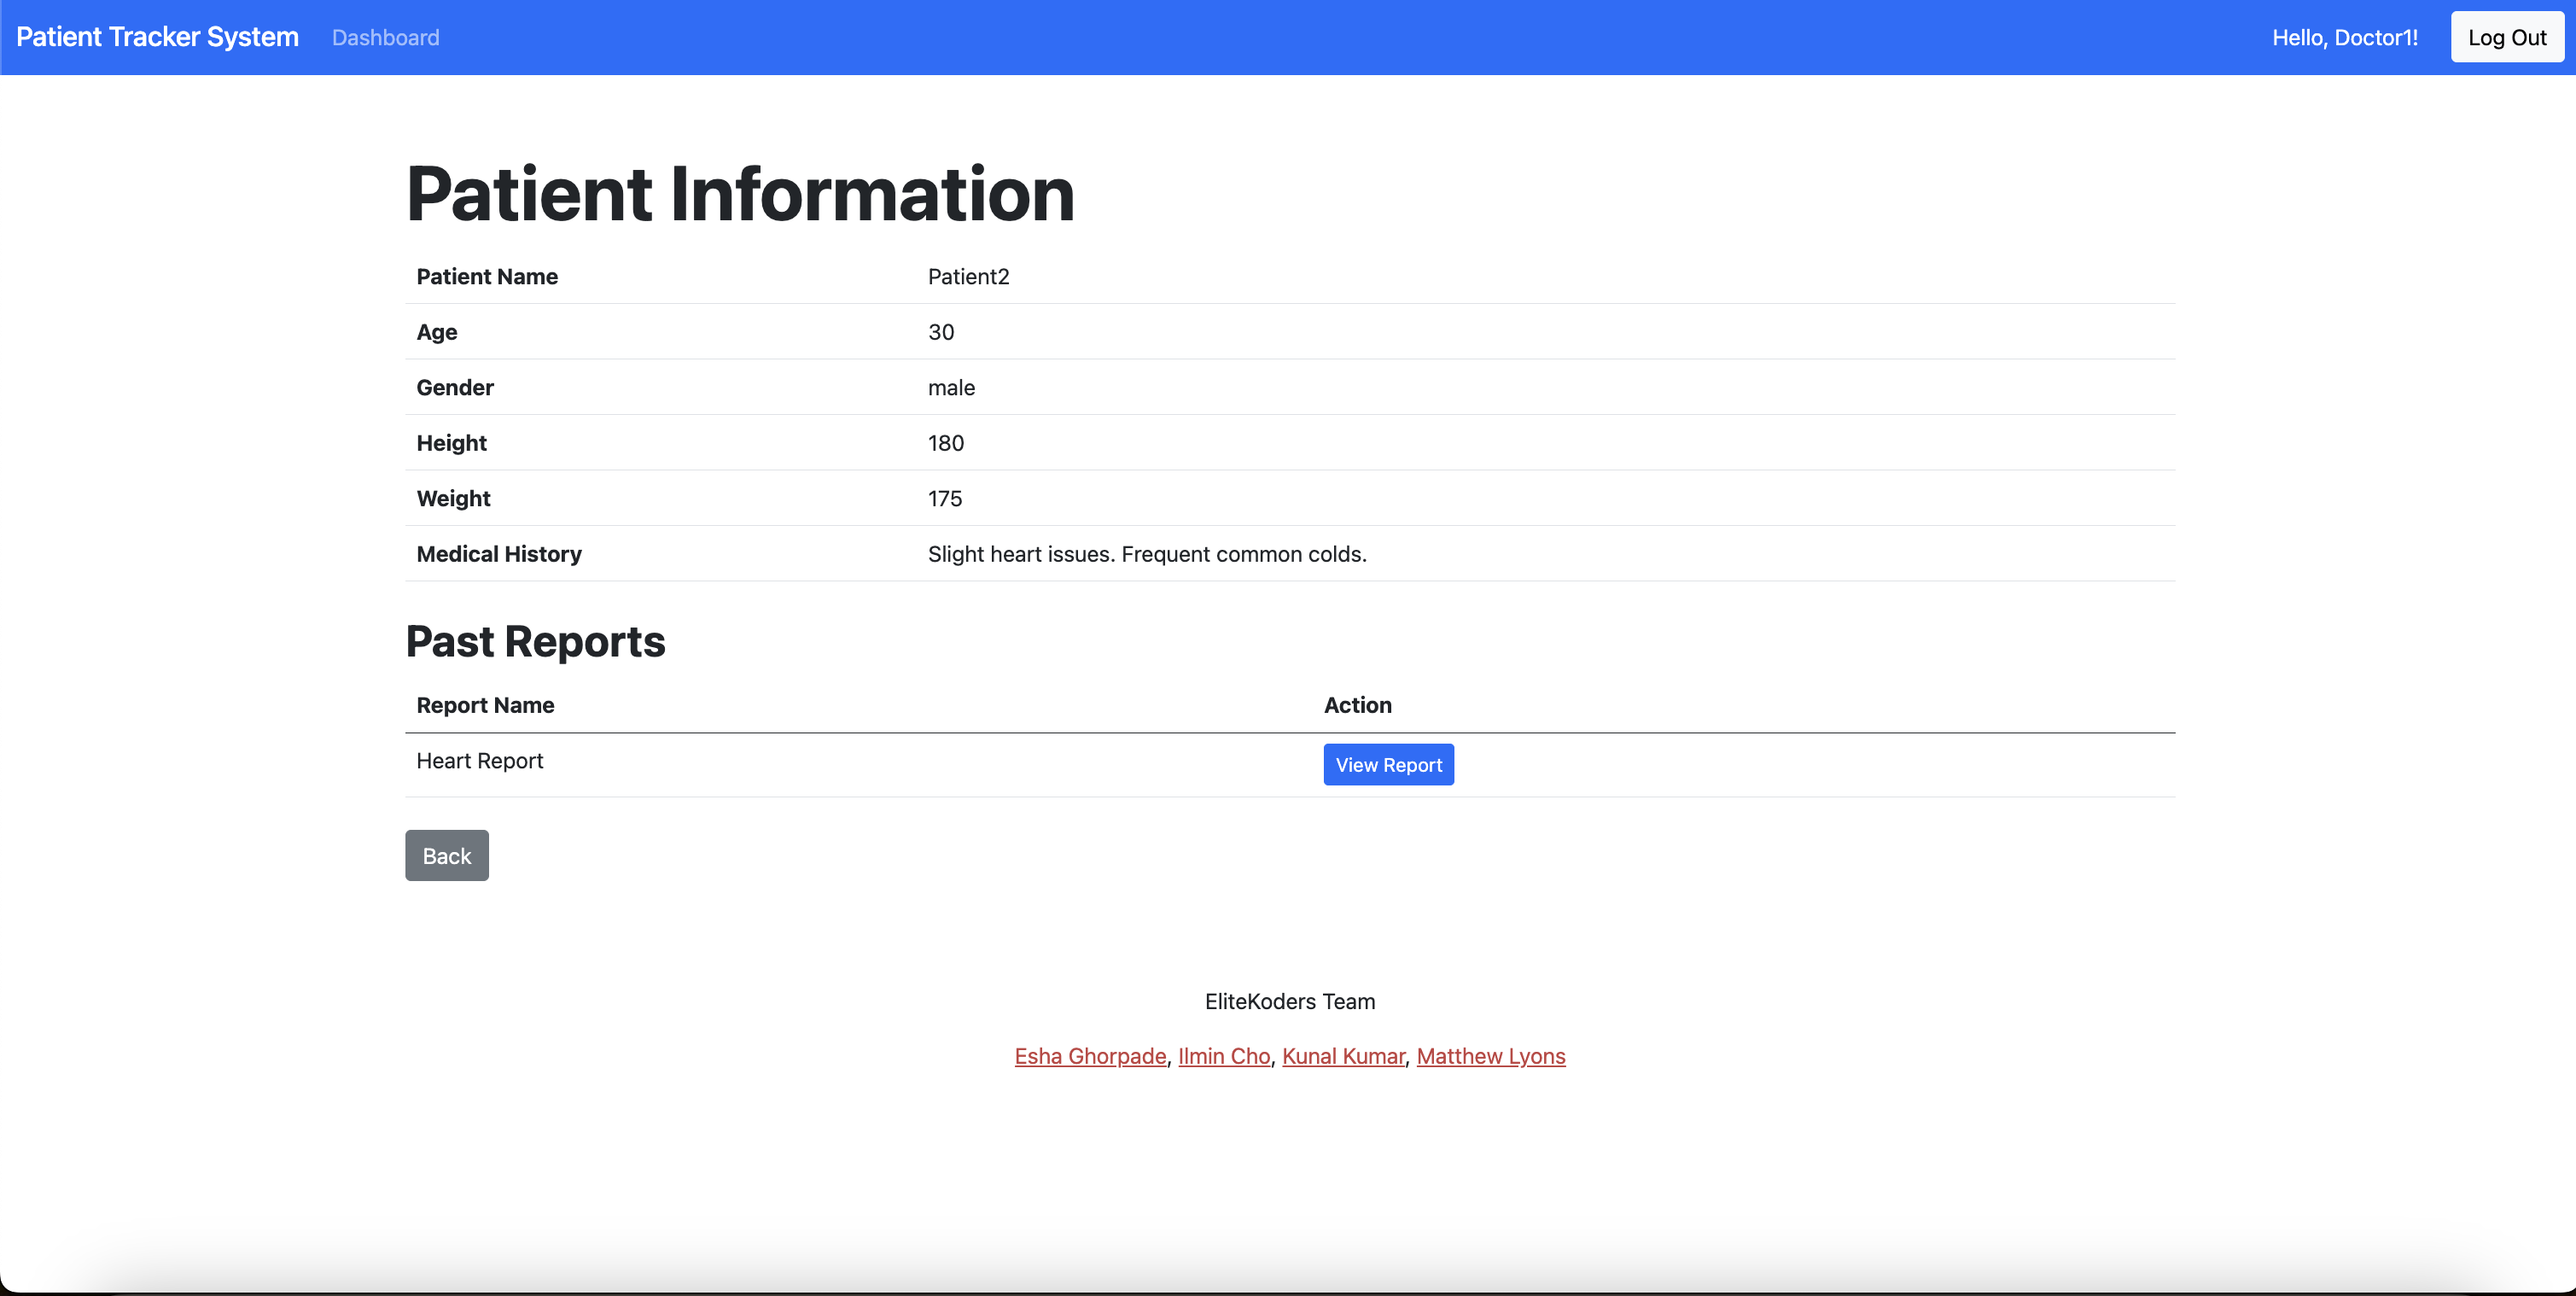The width and height of the screenshot is (2576, 1296).
Task: Open Matthew Lyons profile link
Action: 1490,1054
